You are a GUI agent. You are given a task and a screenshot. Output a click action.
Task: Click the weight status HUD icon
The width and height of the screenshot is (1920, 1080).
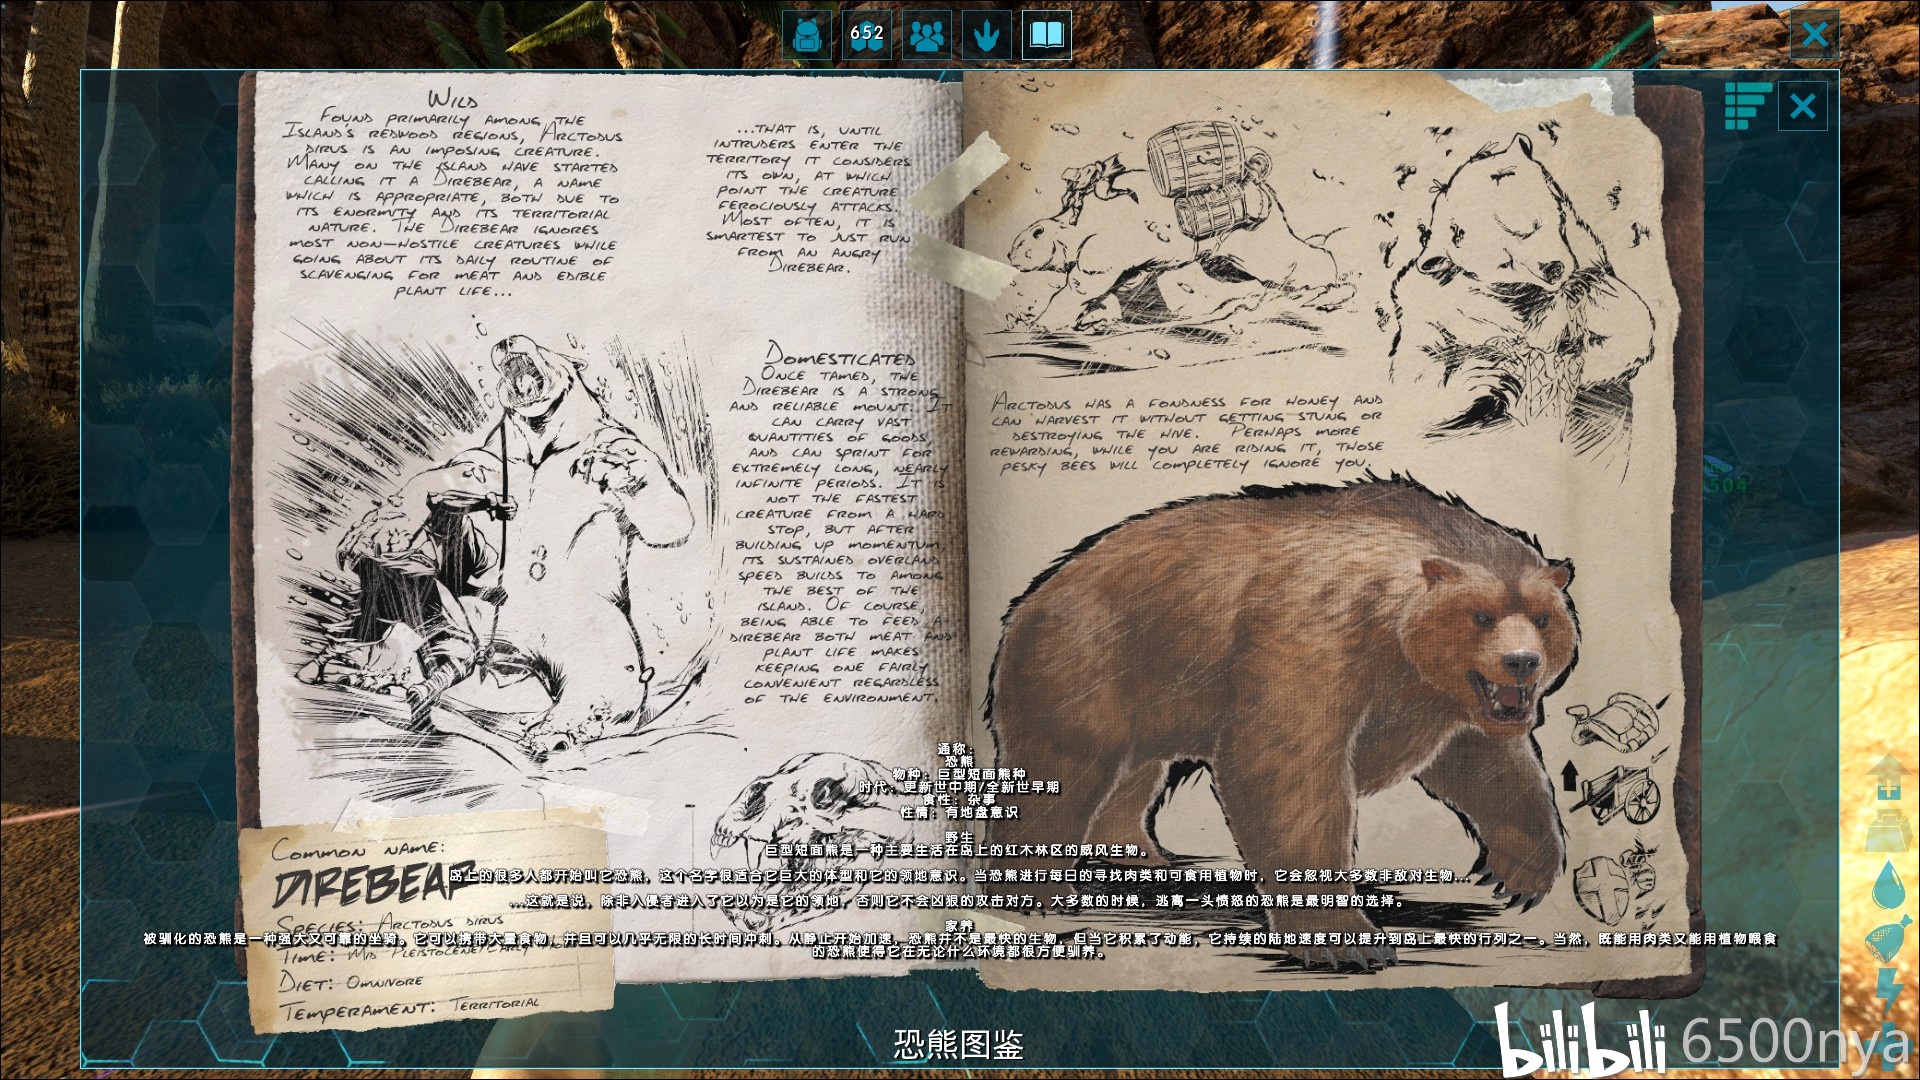pyautogui.click(x=1887, y=833)
